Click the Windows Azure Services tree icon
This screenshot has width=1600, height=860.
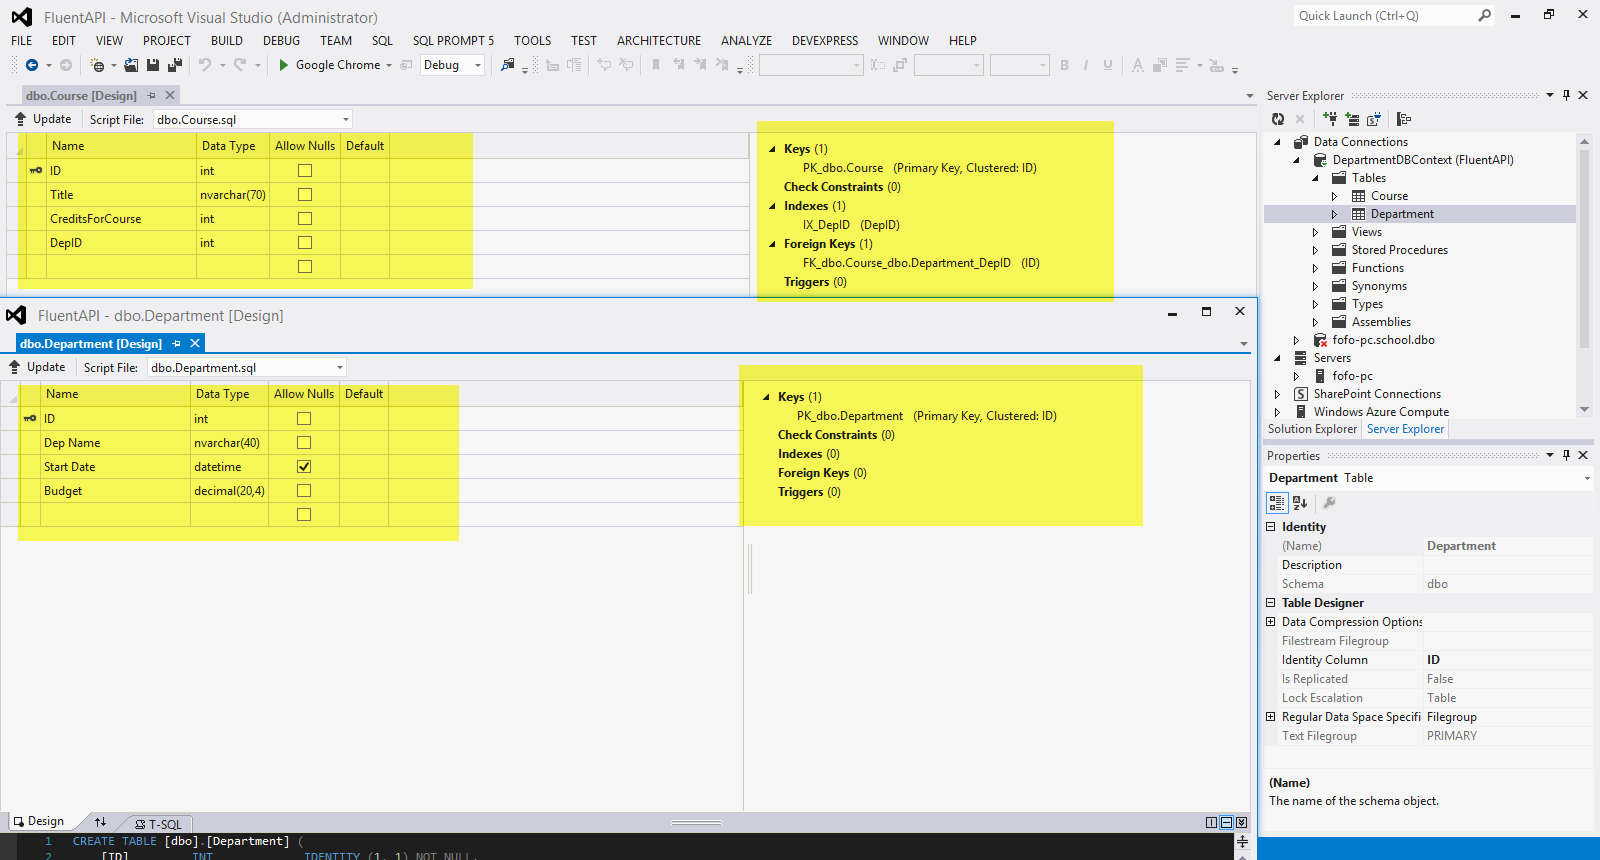pyautogui.click(x=1404, y=119)
